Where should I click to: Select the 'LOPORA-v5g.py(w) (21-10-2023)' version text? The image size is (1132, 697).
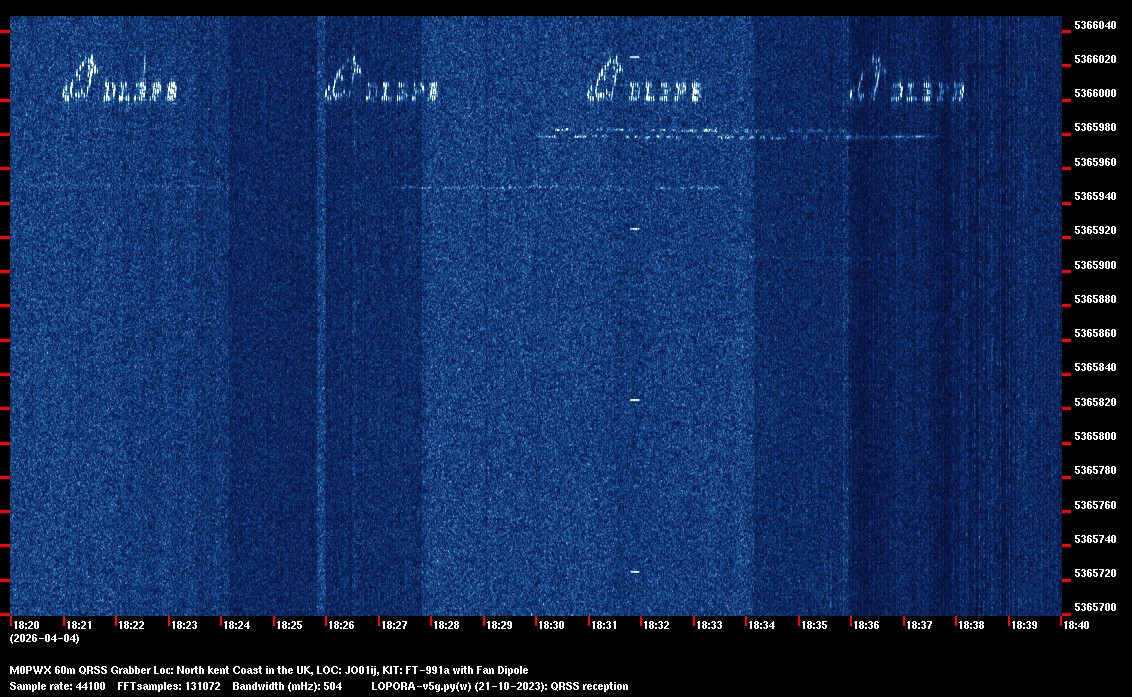[x=459, y=686]
